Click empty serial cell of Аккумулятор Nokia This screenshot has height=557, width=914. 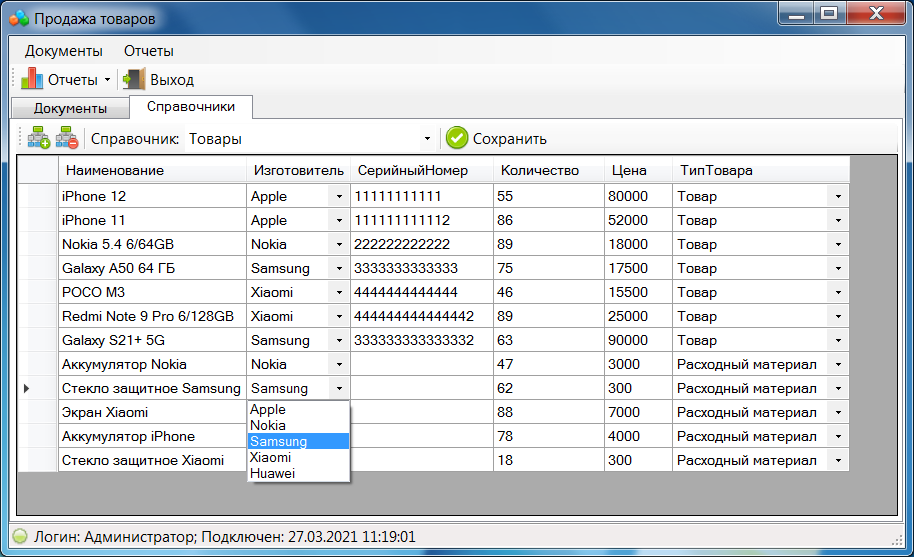[x=422, y=364]
